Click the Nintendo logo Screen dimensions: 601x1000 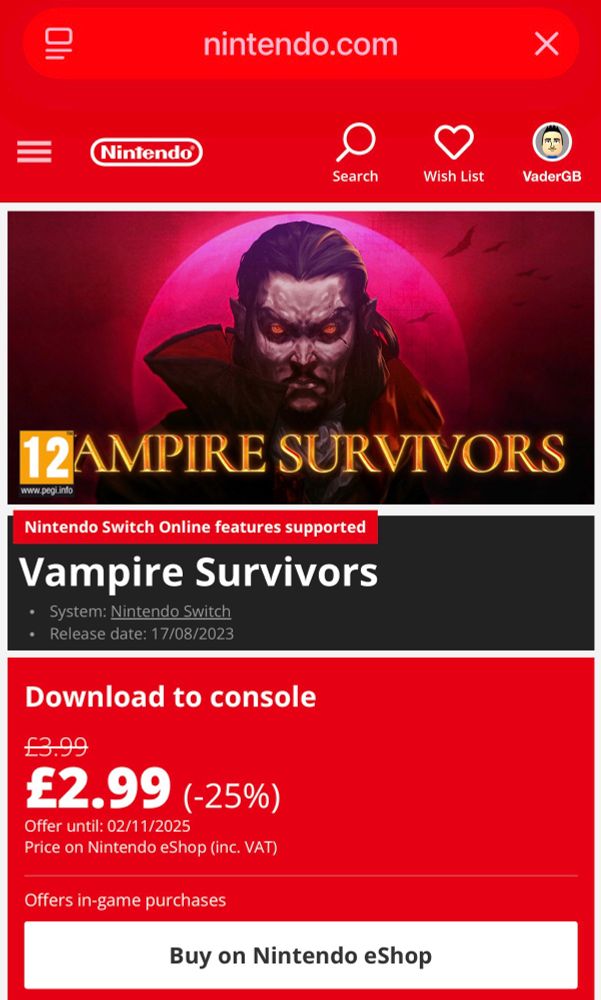(x=147, y=152)
